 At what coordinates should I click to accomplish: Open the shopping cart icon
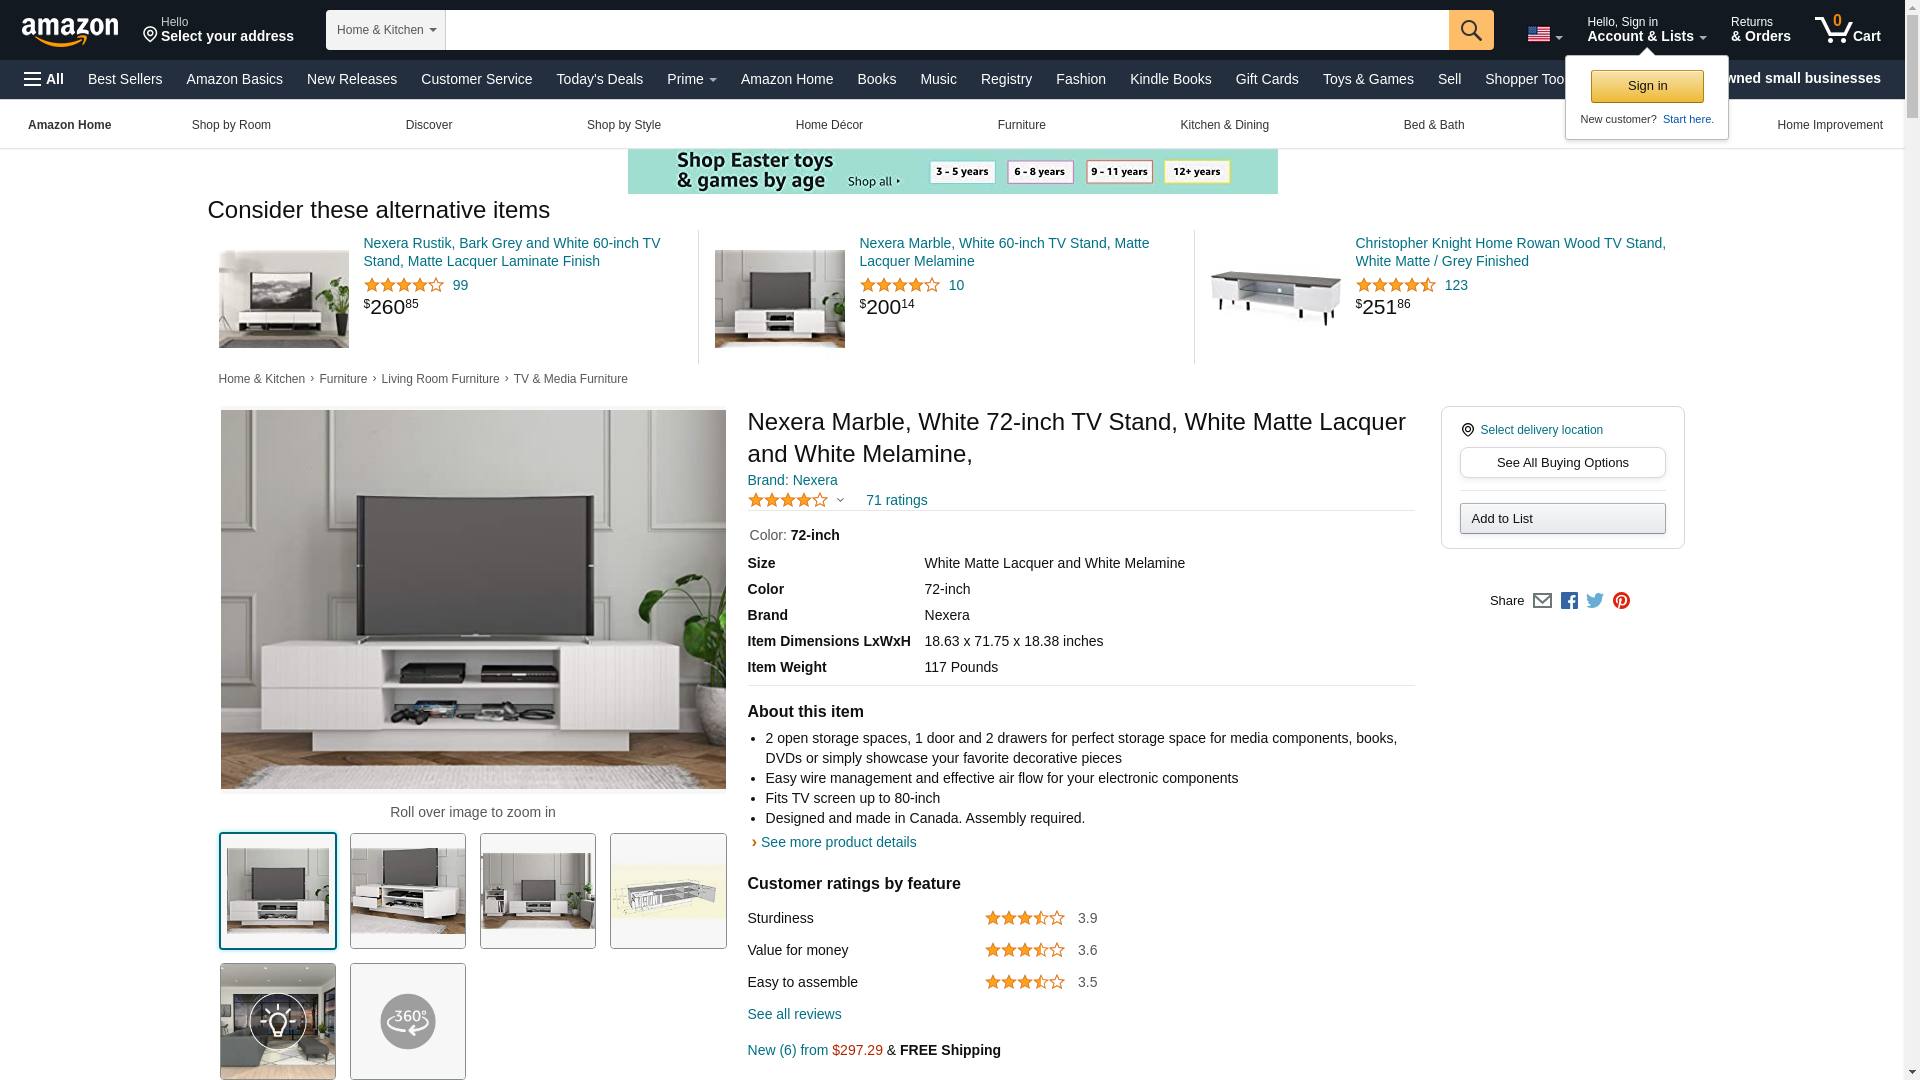1848,30
